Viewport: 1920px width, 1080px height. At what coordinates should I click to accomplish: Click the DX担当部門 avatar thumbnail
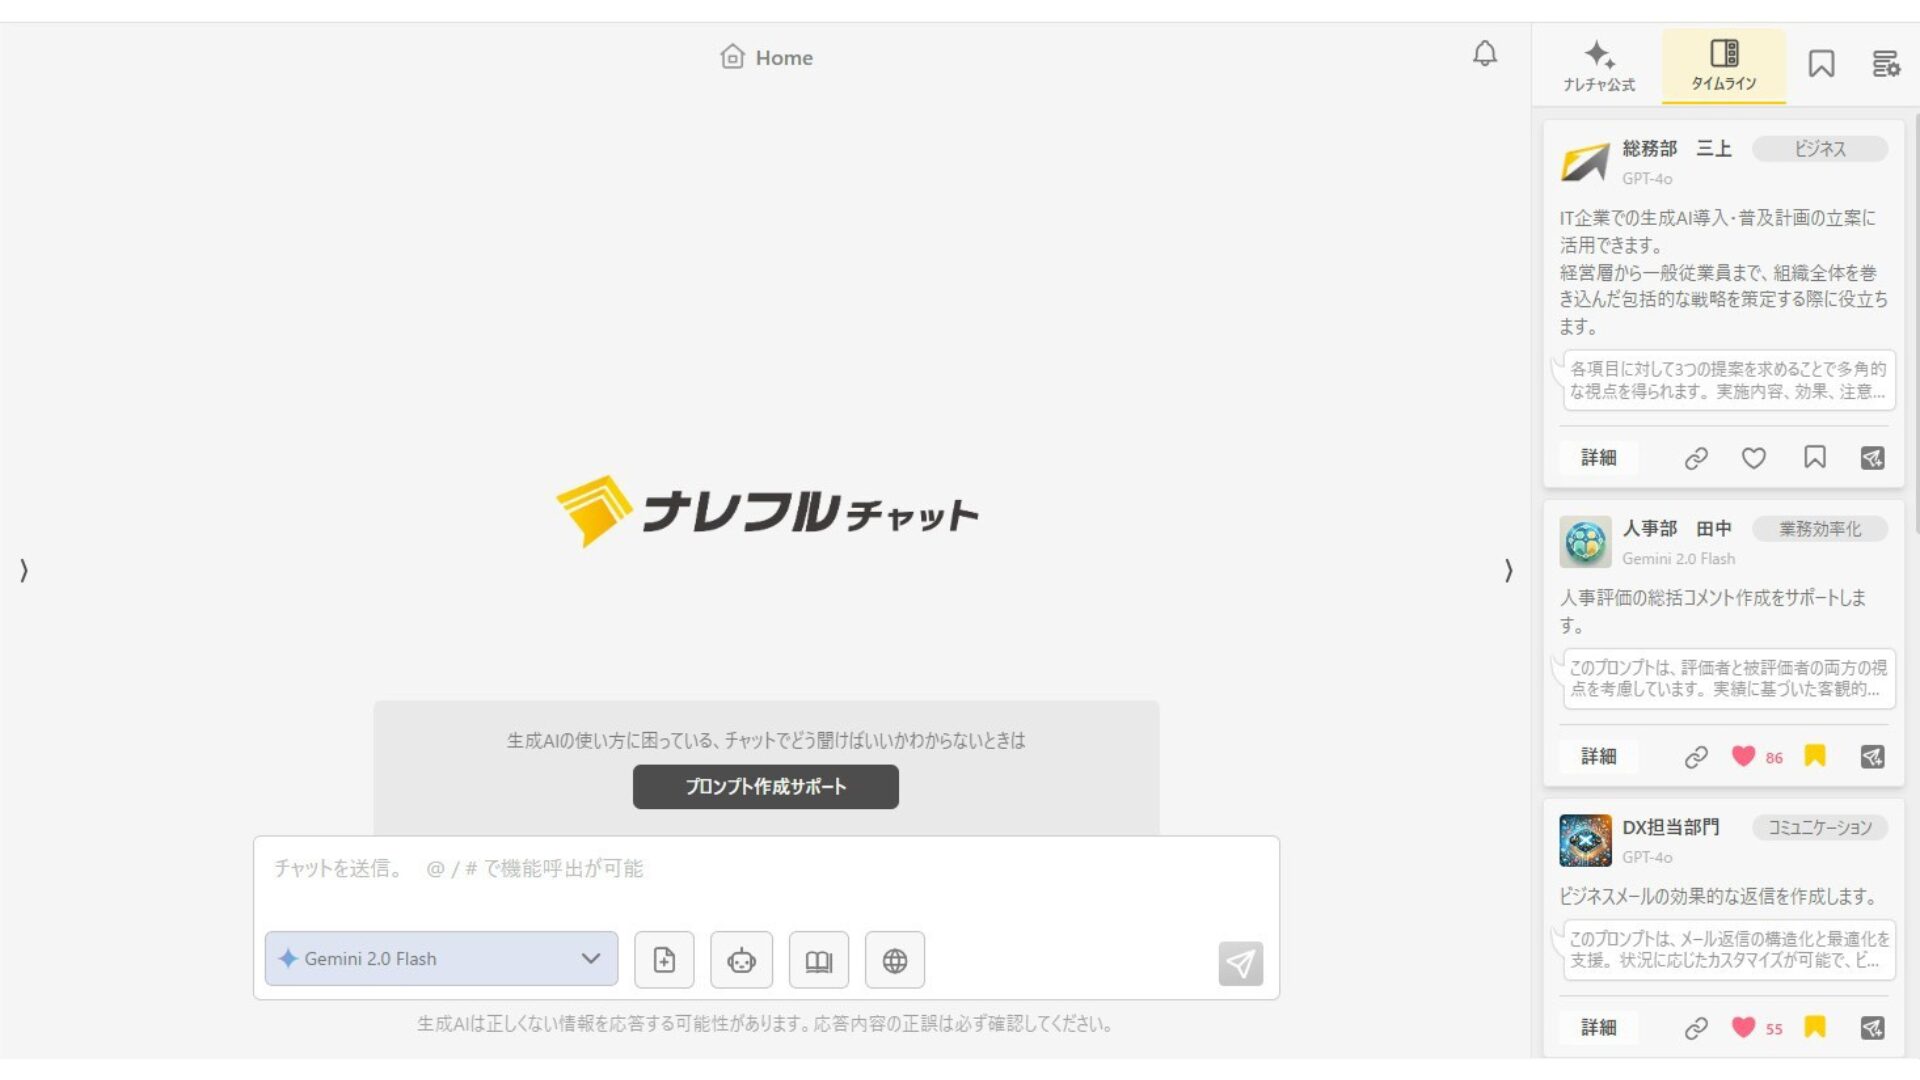(x=1585, y=840)
